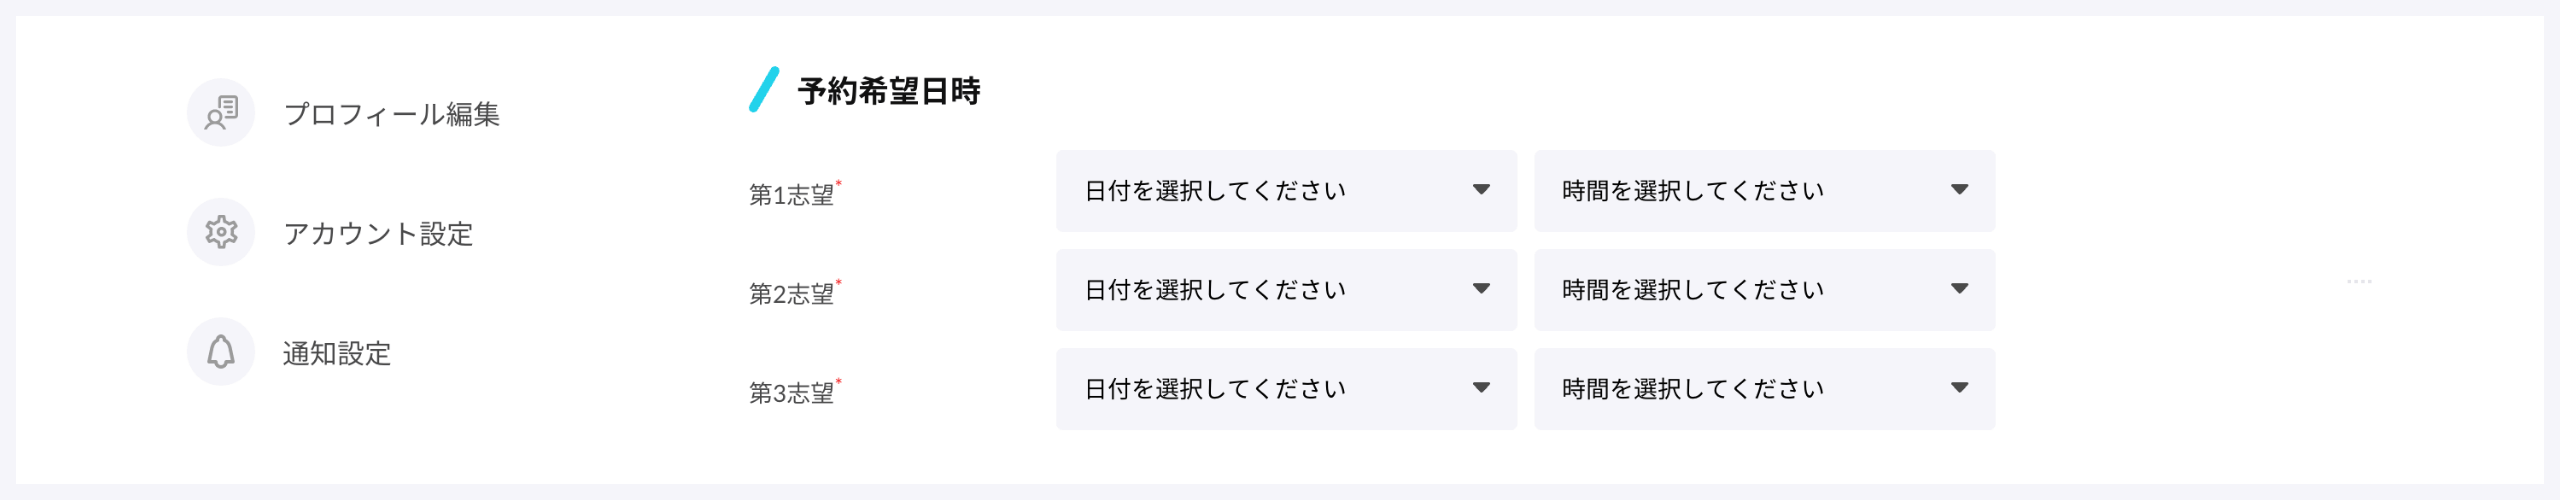2560x500 pixels.
Task: Click the 予約希望日時 section heading
Action: (x=889, y=91)
